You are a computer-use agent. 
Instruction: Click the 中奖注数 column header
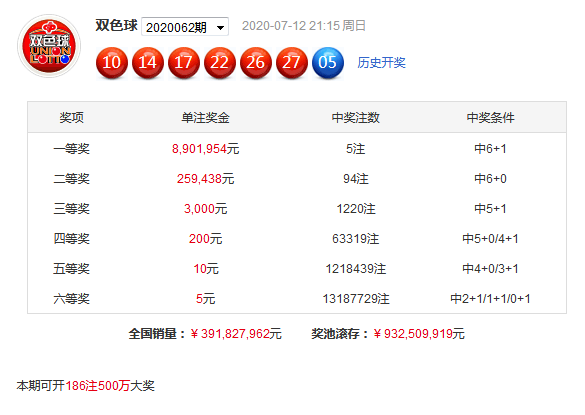click(356, 118)
